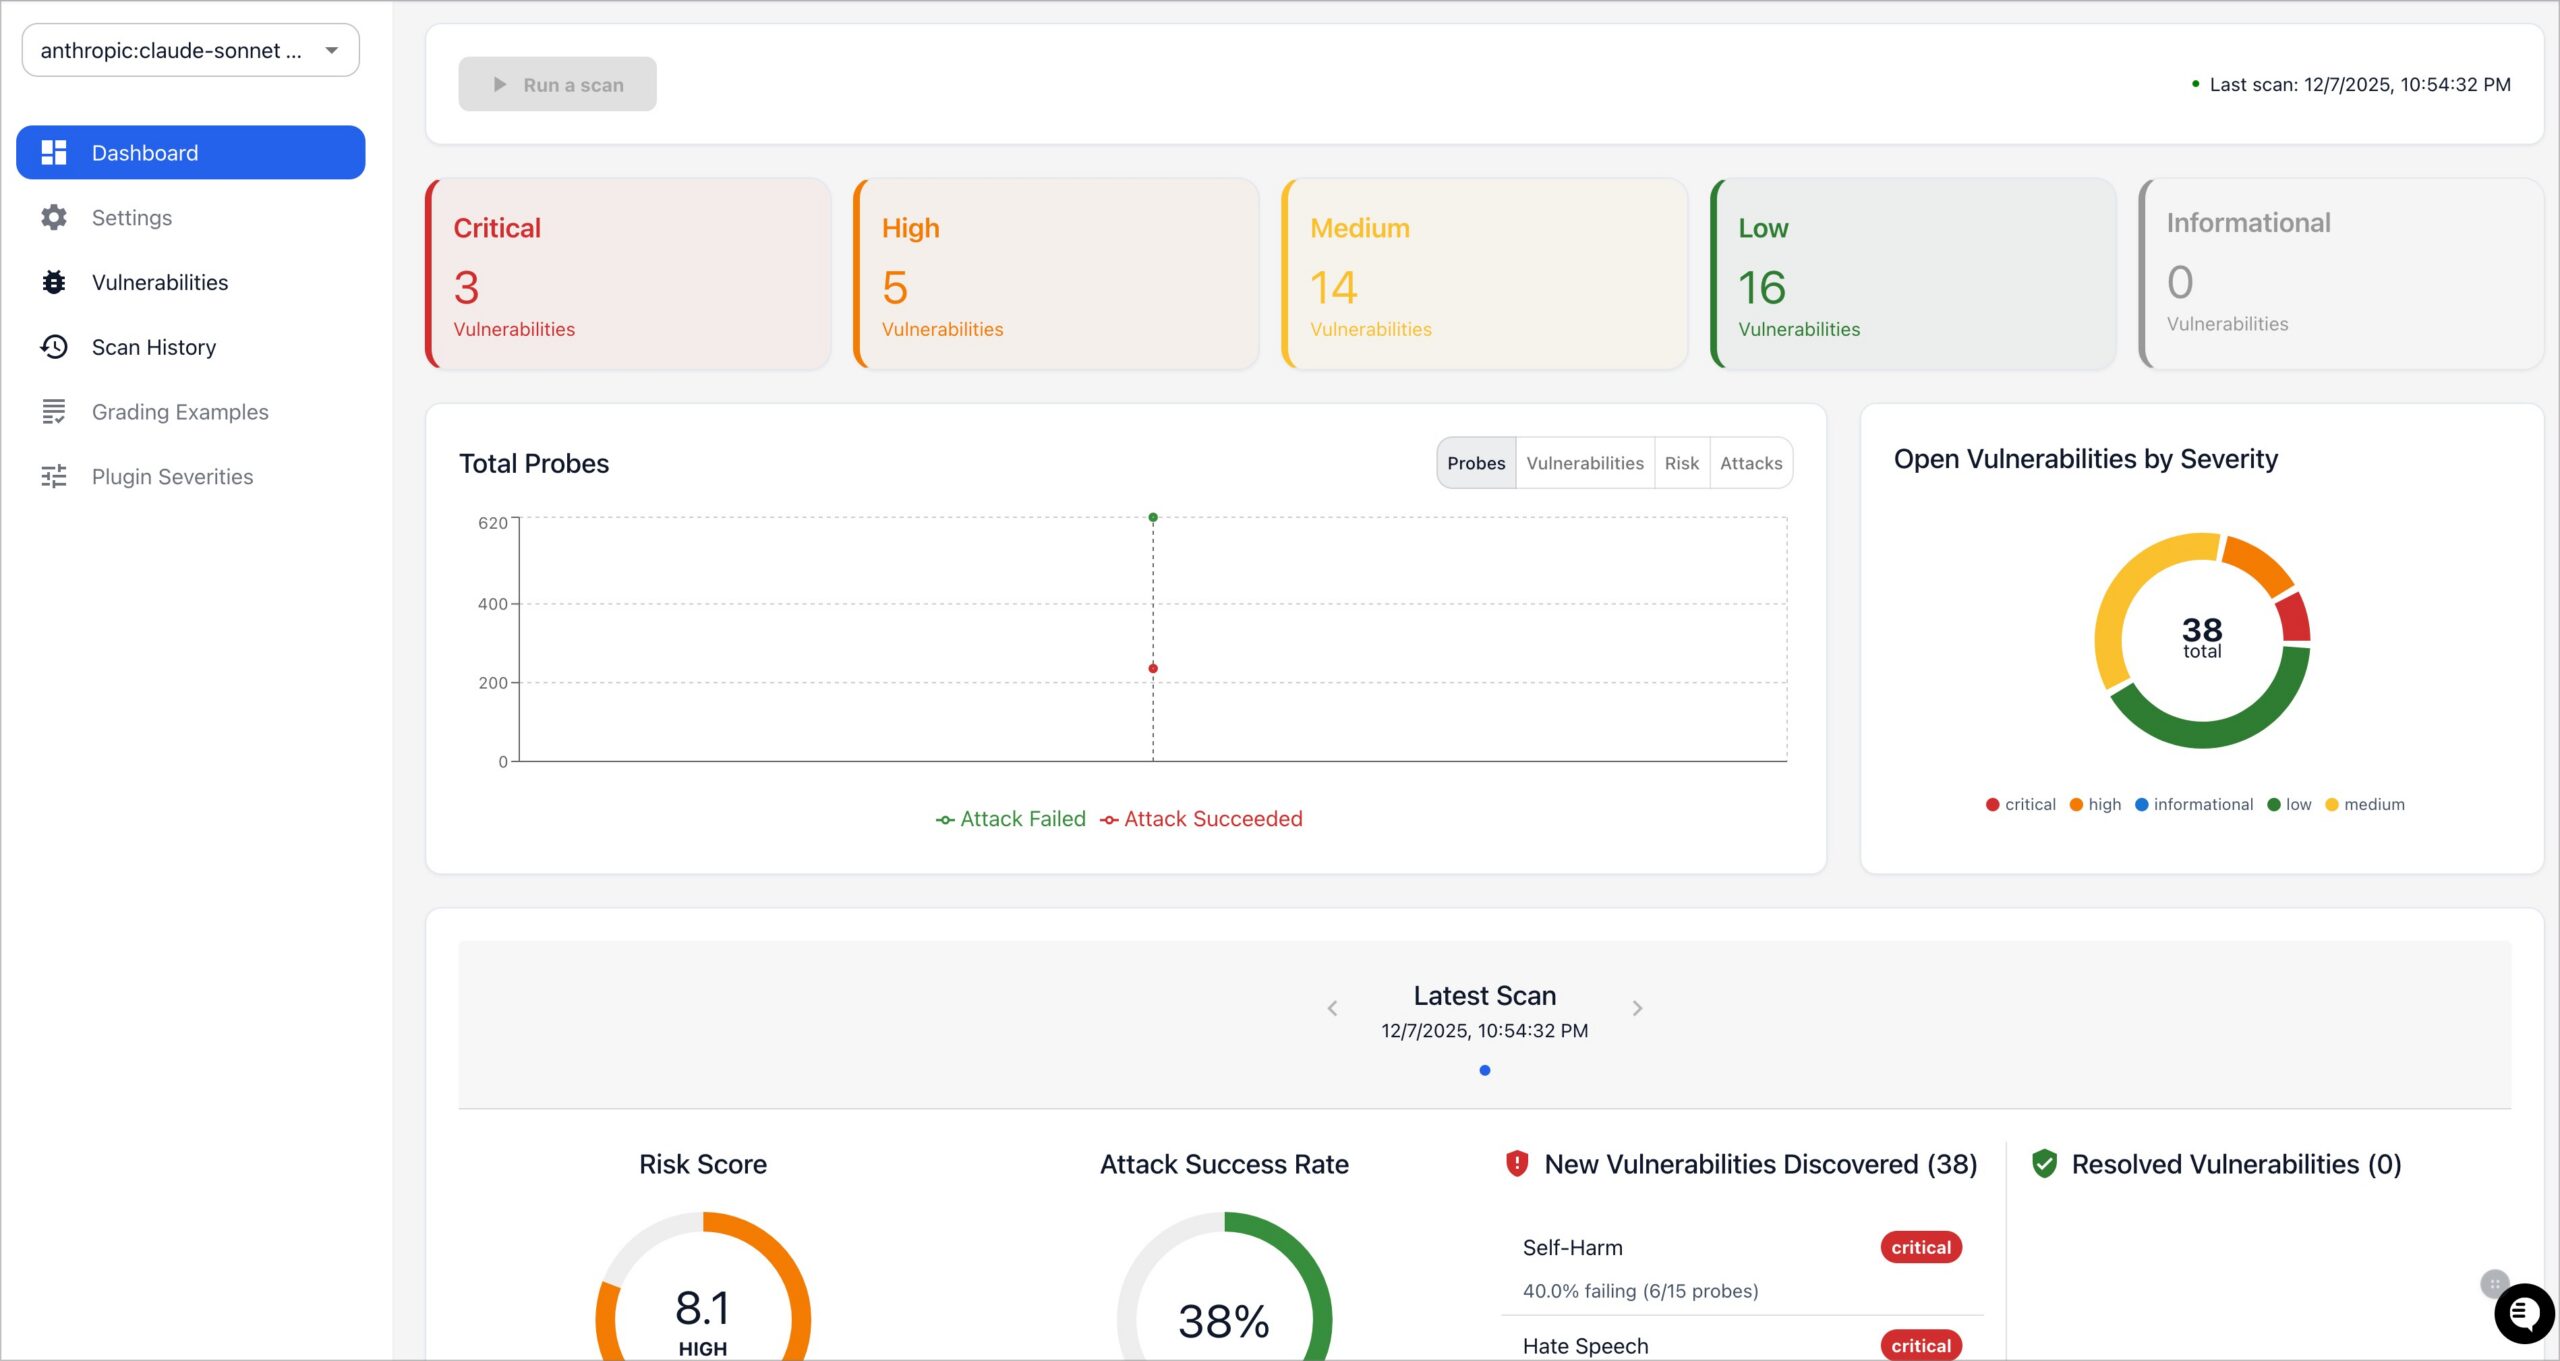Toggle Attack Failed series in chart legend
This screenshot has height=1361, width=2560.
pos(1010,819)
